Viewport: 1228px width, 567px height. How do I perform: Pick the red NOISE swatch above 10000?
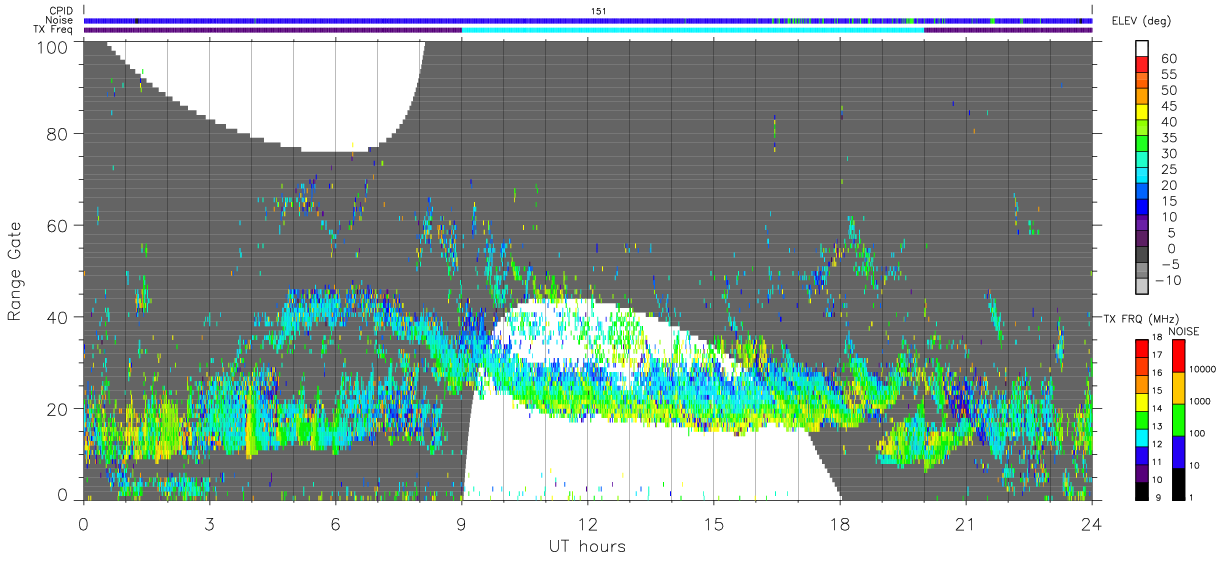[1178, 355]
